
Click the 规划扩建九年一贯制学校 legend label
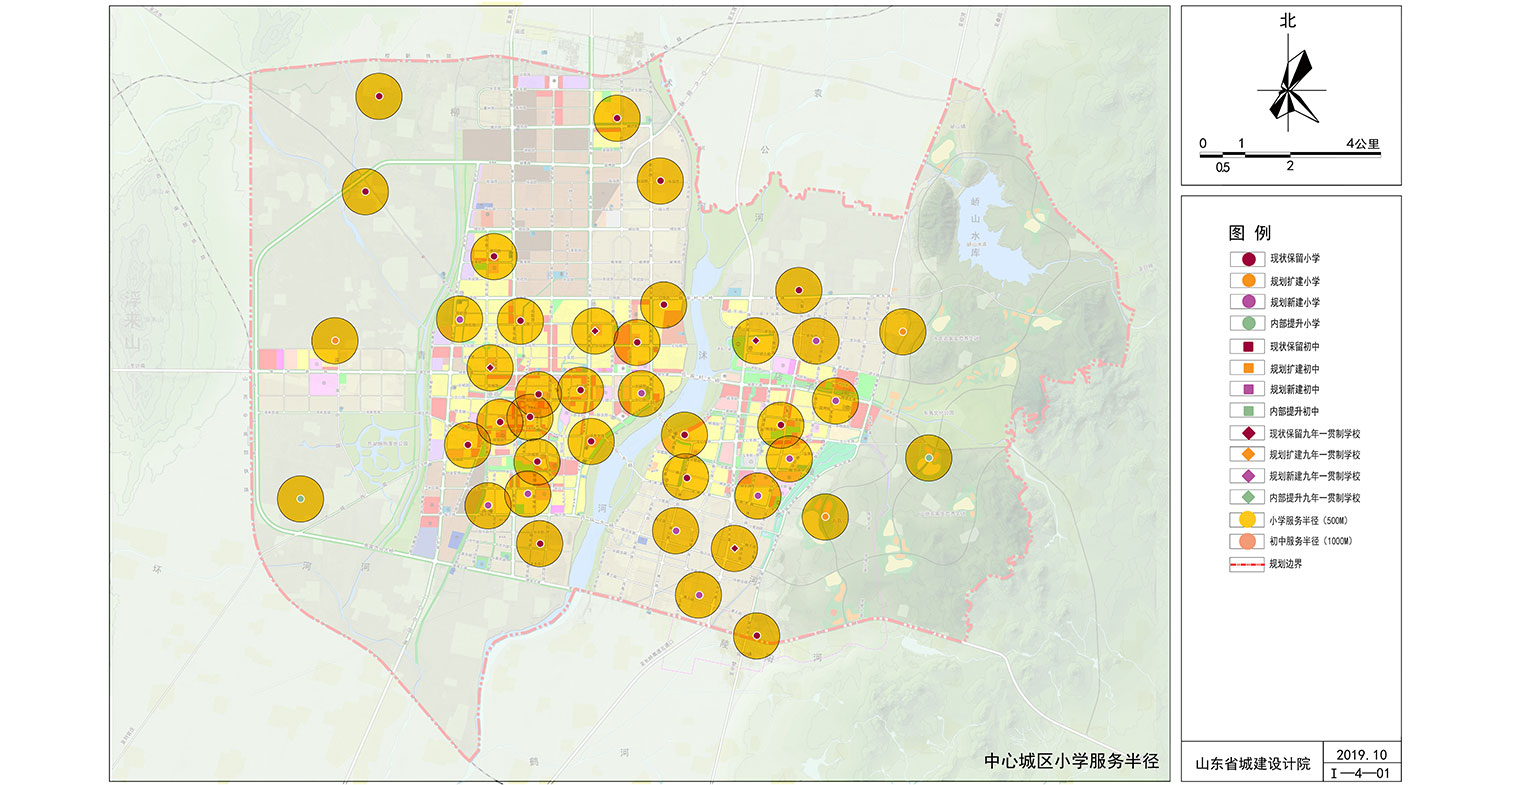click(x=1315, y=455)
